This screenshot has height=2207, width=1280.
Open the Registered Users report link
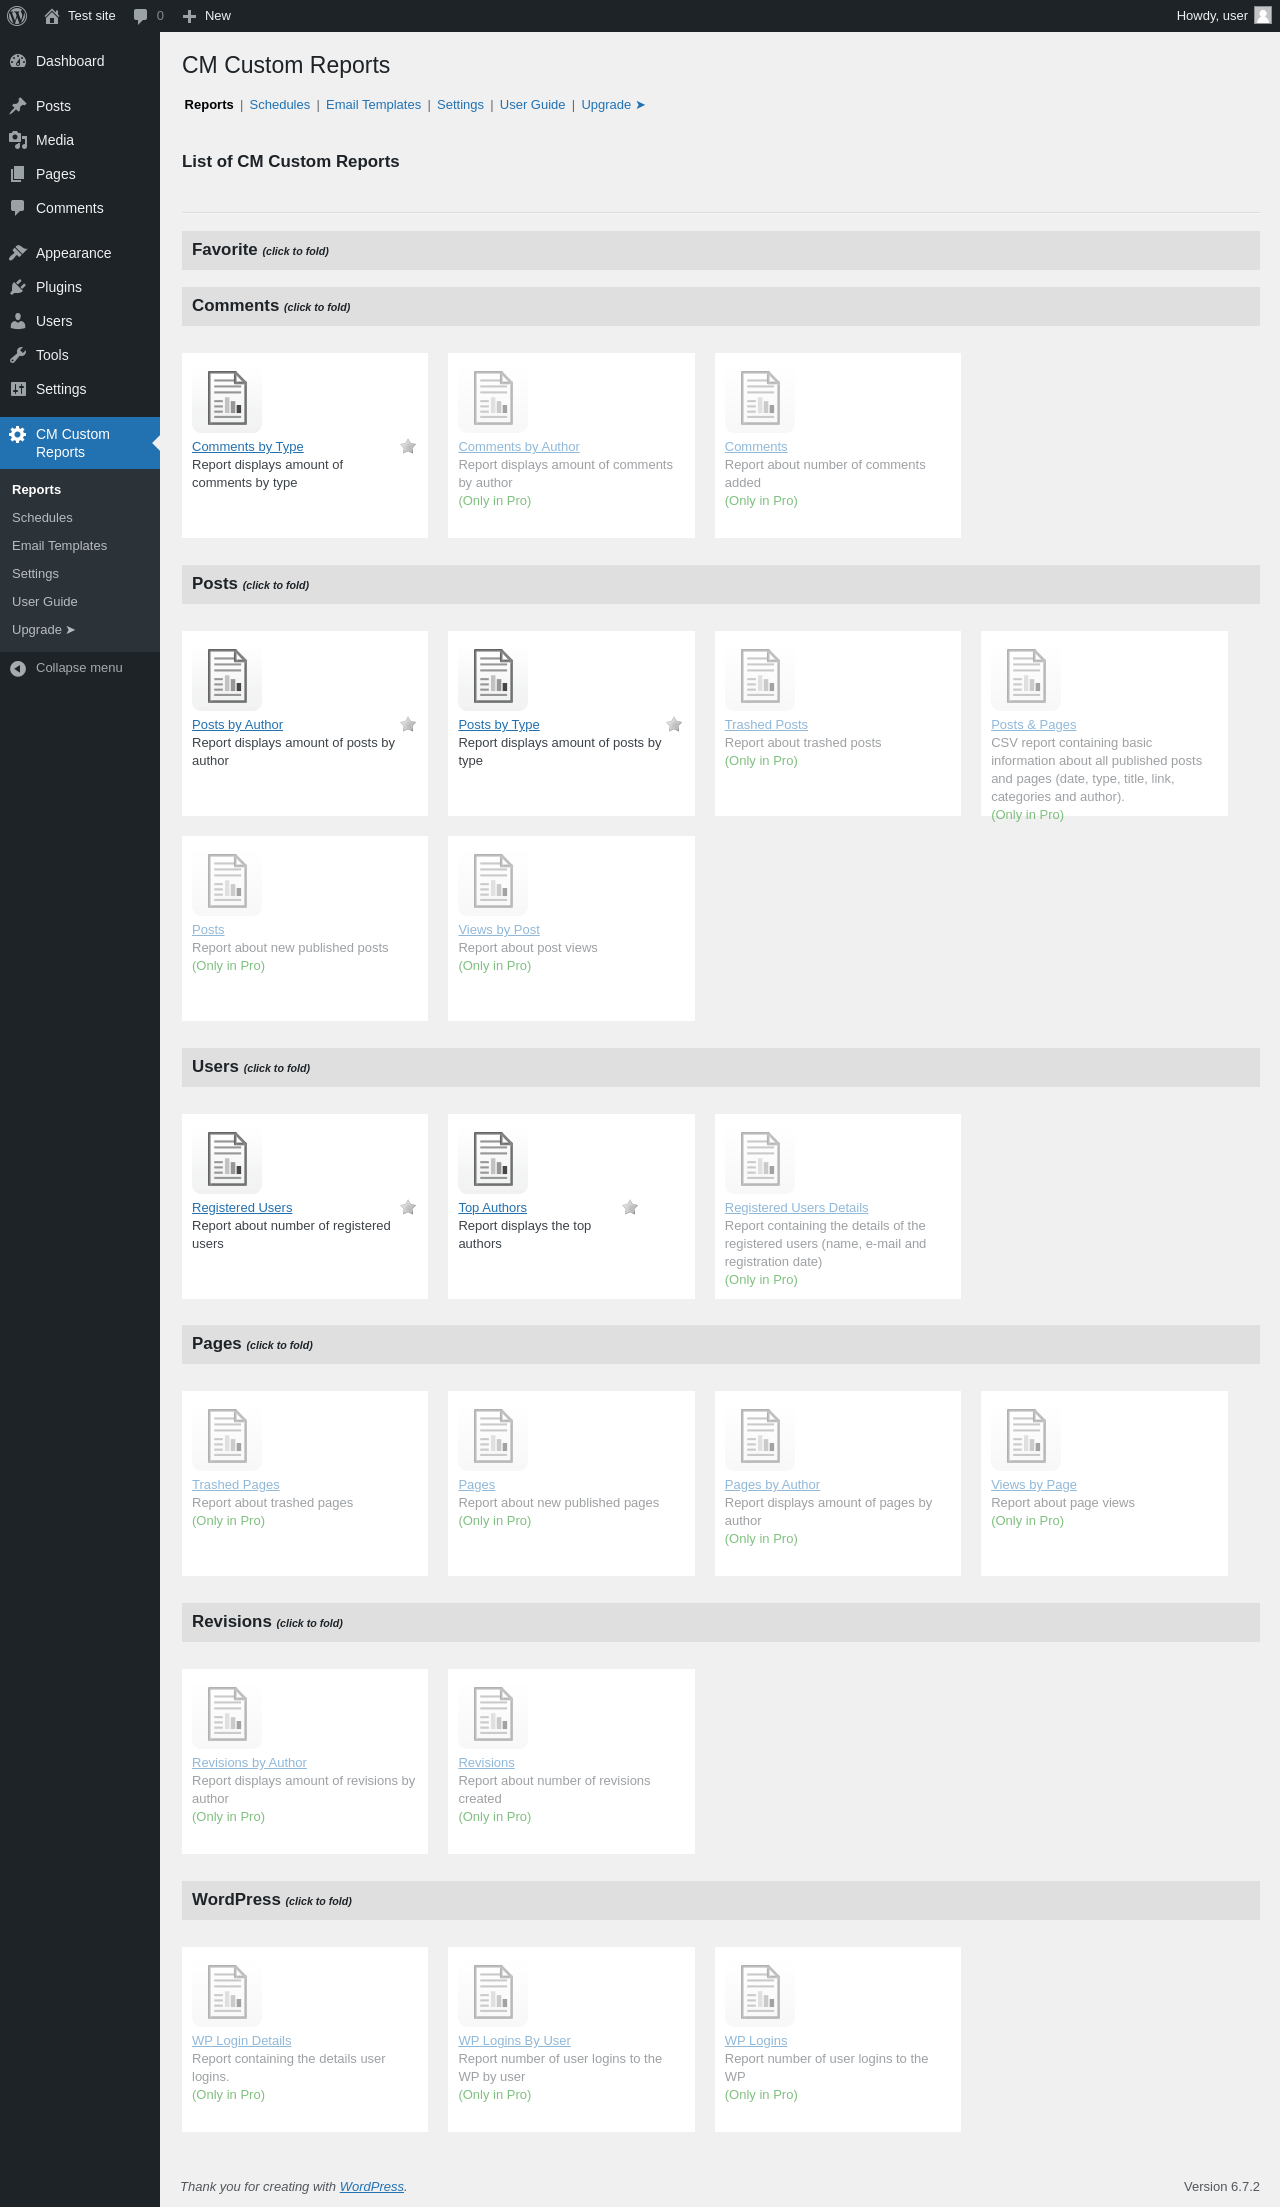[242, 1208]
